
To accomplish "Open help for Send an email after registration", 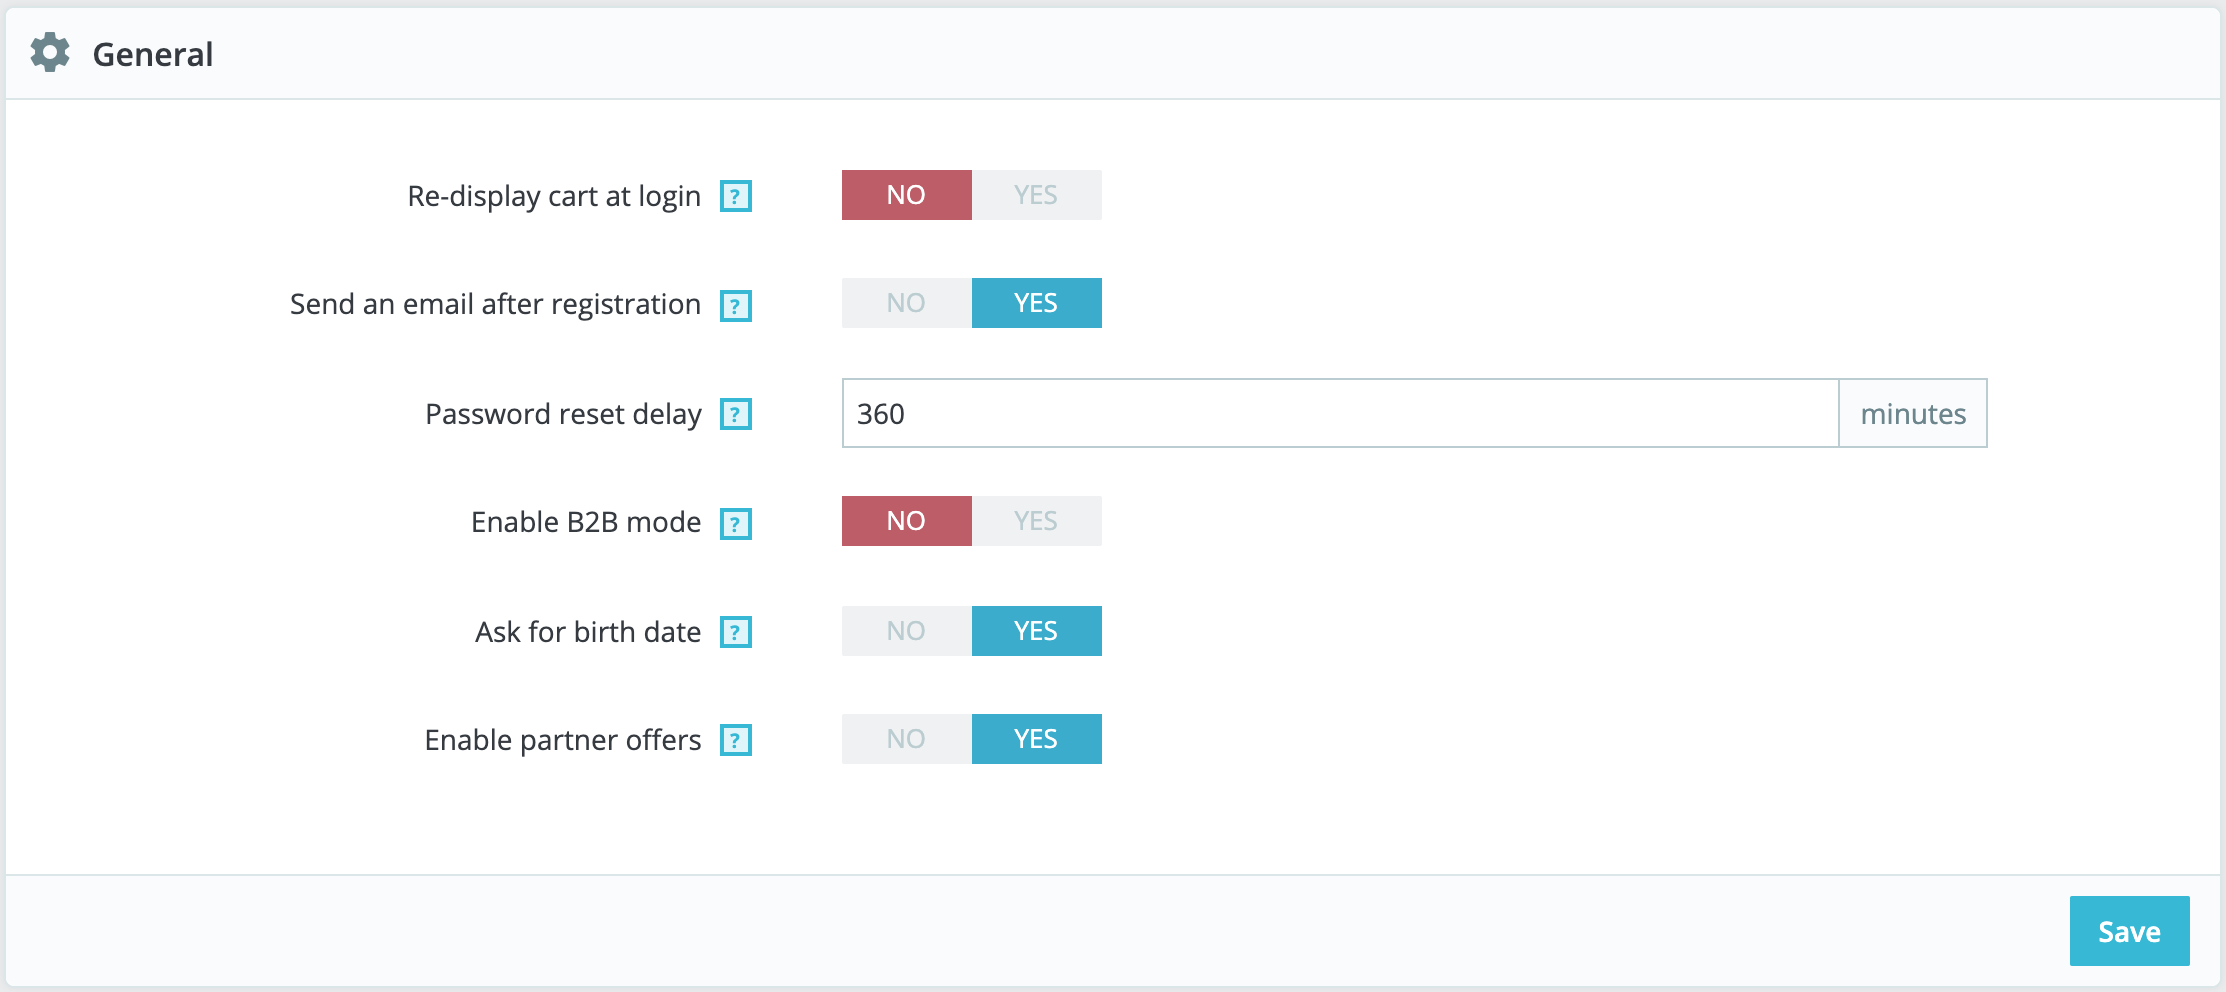I will pyautogui.click(x=737, y=307).
